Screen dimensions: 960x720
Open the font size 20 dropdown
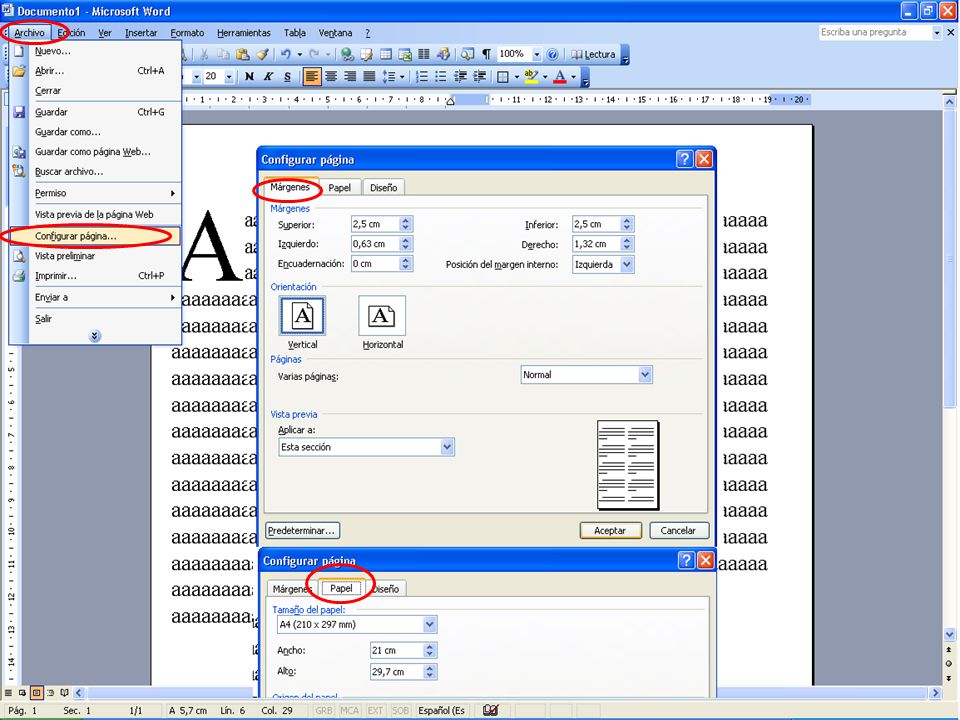(229, 77)
